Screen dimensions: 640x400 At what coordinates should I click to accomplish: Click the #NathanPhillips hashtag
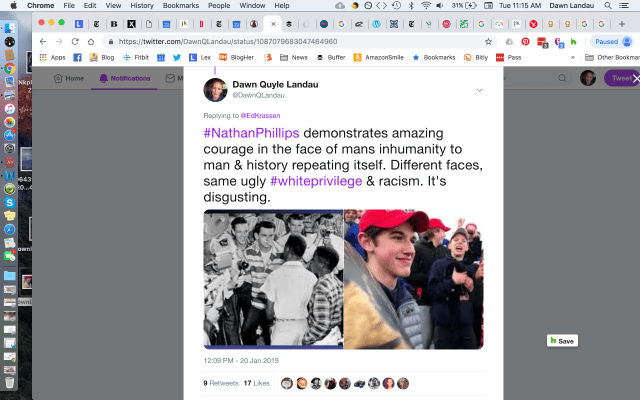251,133
